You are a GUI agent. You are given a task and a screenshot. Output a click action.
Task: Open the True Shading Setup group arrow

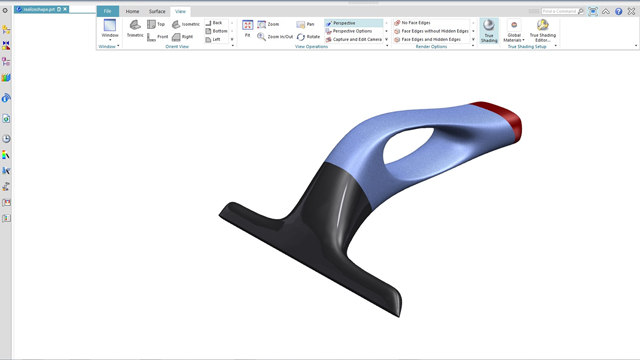tap(556, 46)
